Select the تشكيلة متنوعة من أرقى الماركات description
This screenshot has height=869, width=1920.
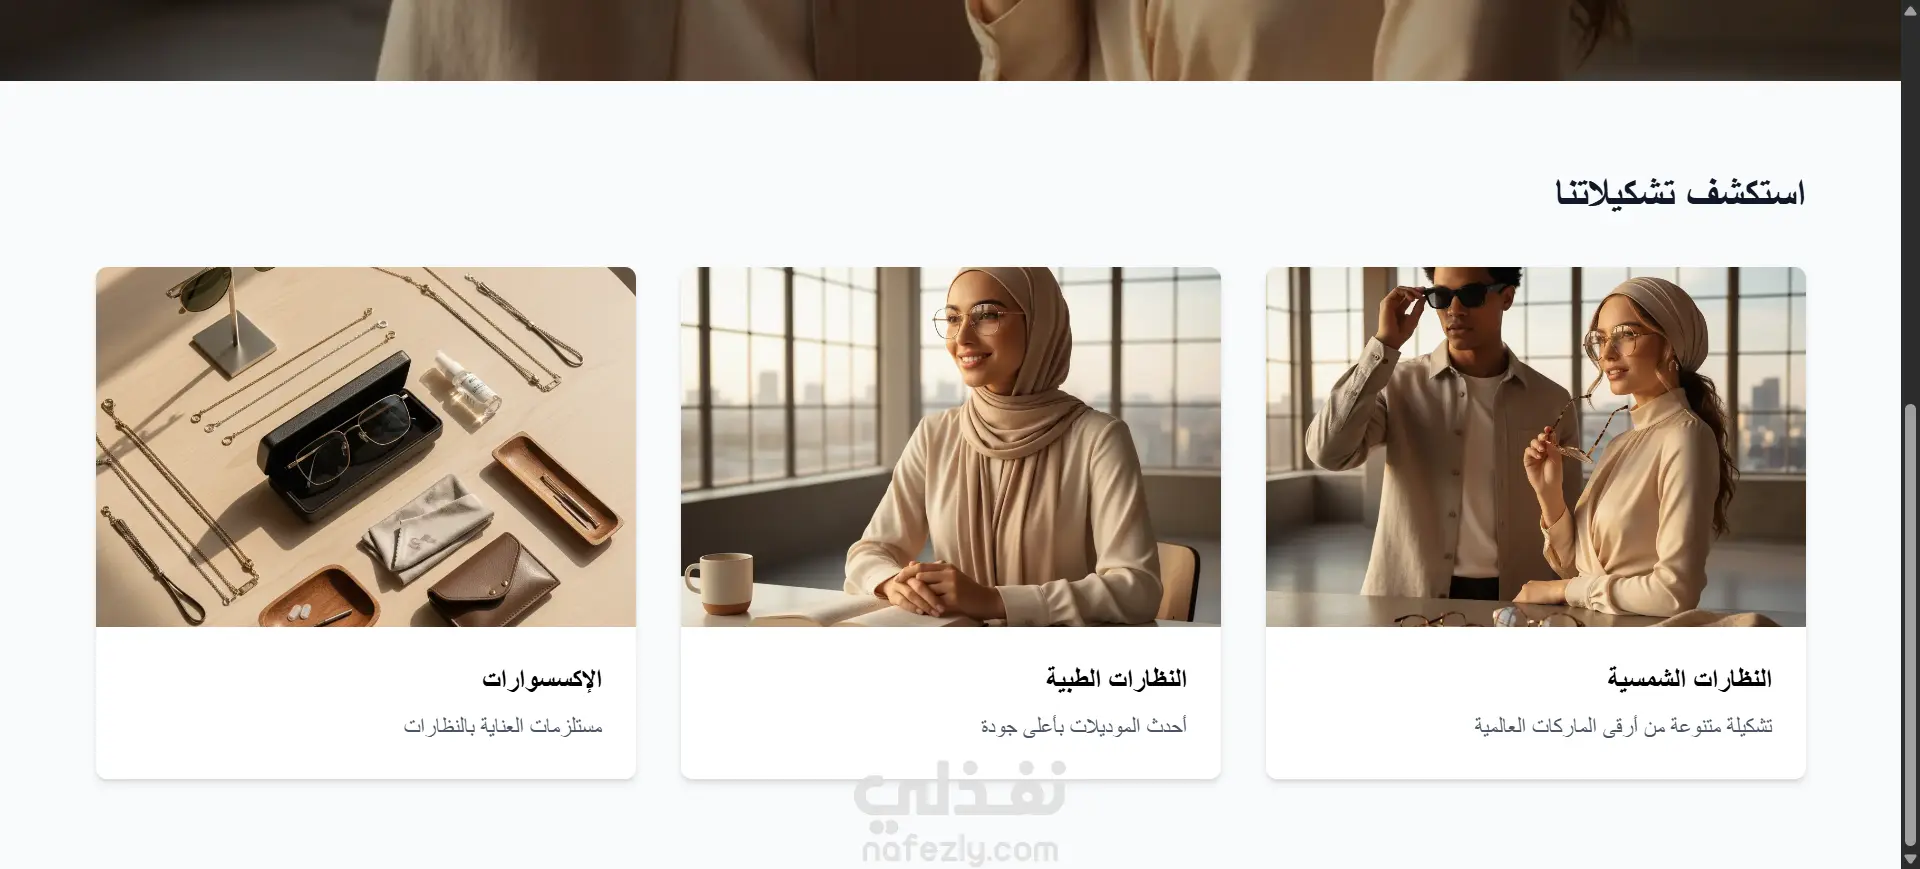pyautogui.click(x=1623, y=726)
